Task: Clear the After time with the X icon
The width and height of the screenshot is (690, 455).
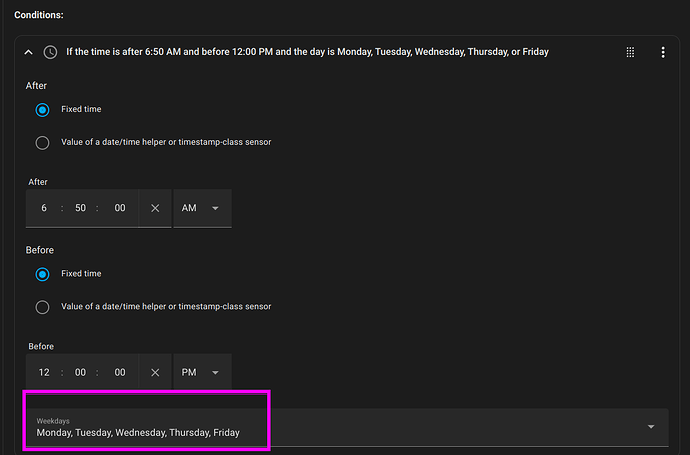Action: pos(154,208)
